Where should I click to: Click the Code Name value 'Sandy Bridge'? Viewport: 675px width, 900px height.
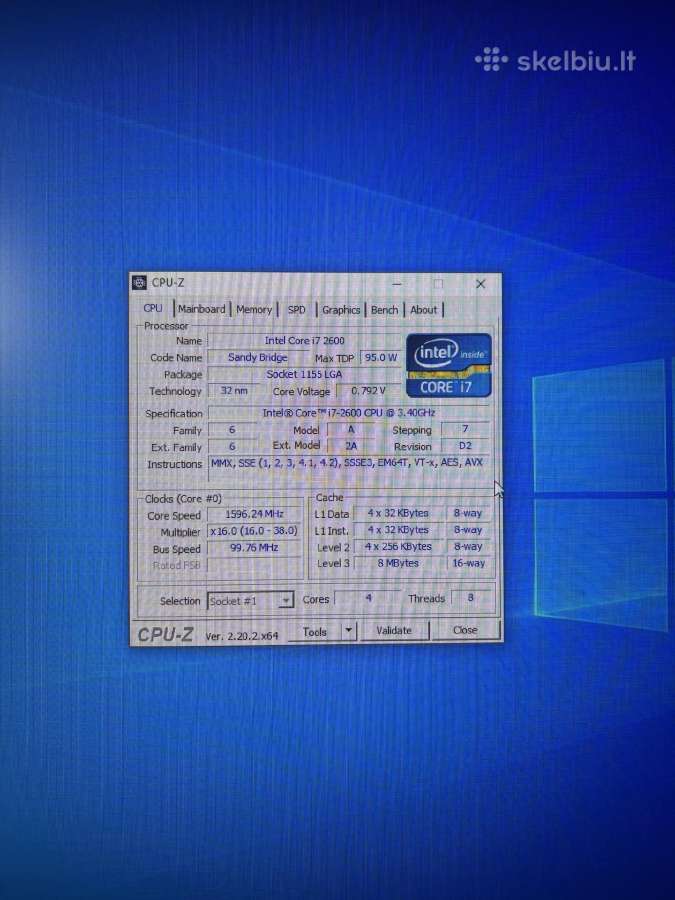tap(258, 357)
